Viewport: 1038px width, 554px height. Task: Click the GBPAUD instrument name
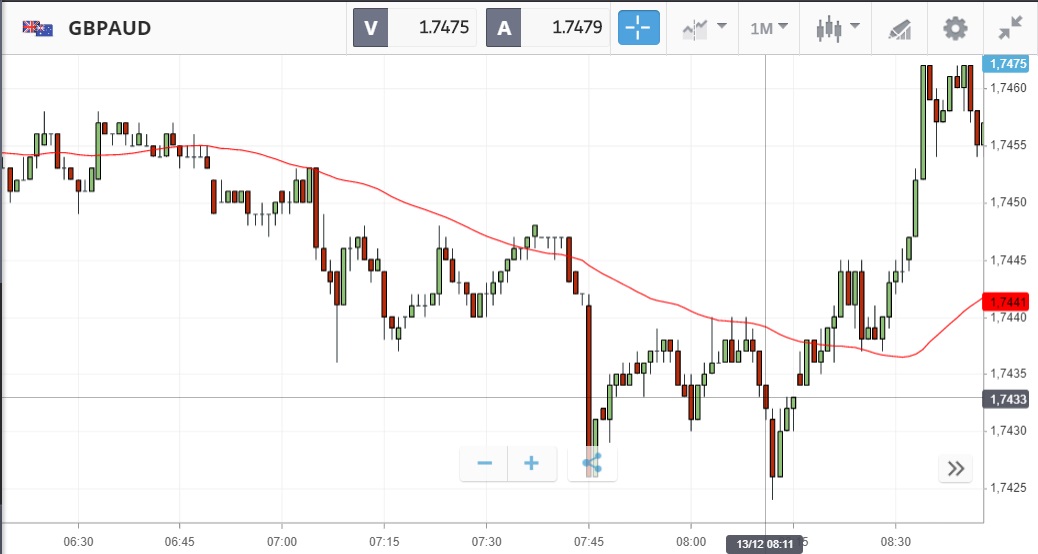pos(110,28)
